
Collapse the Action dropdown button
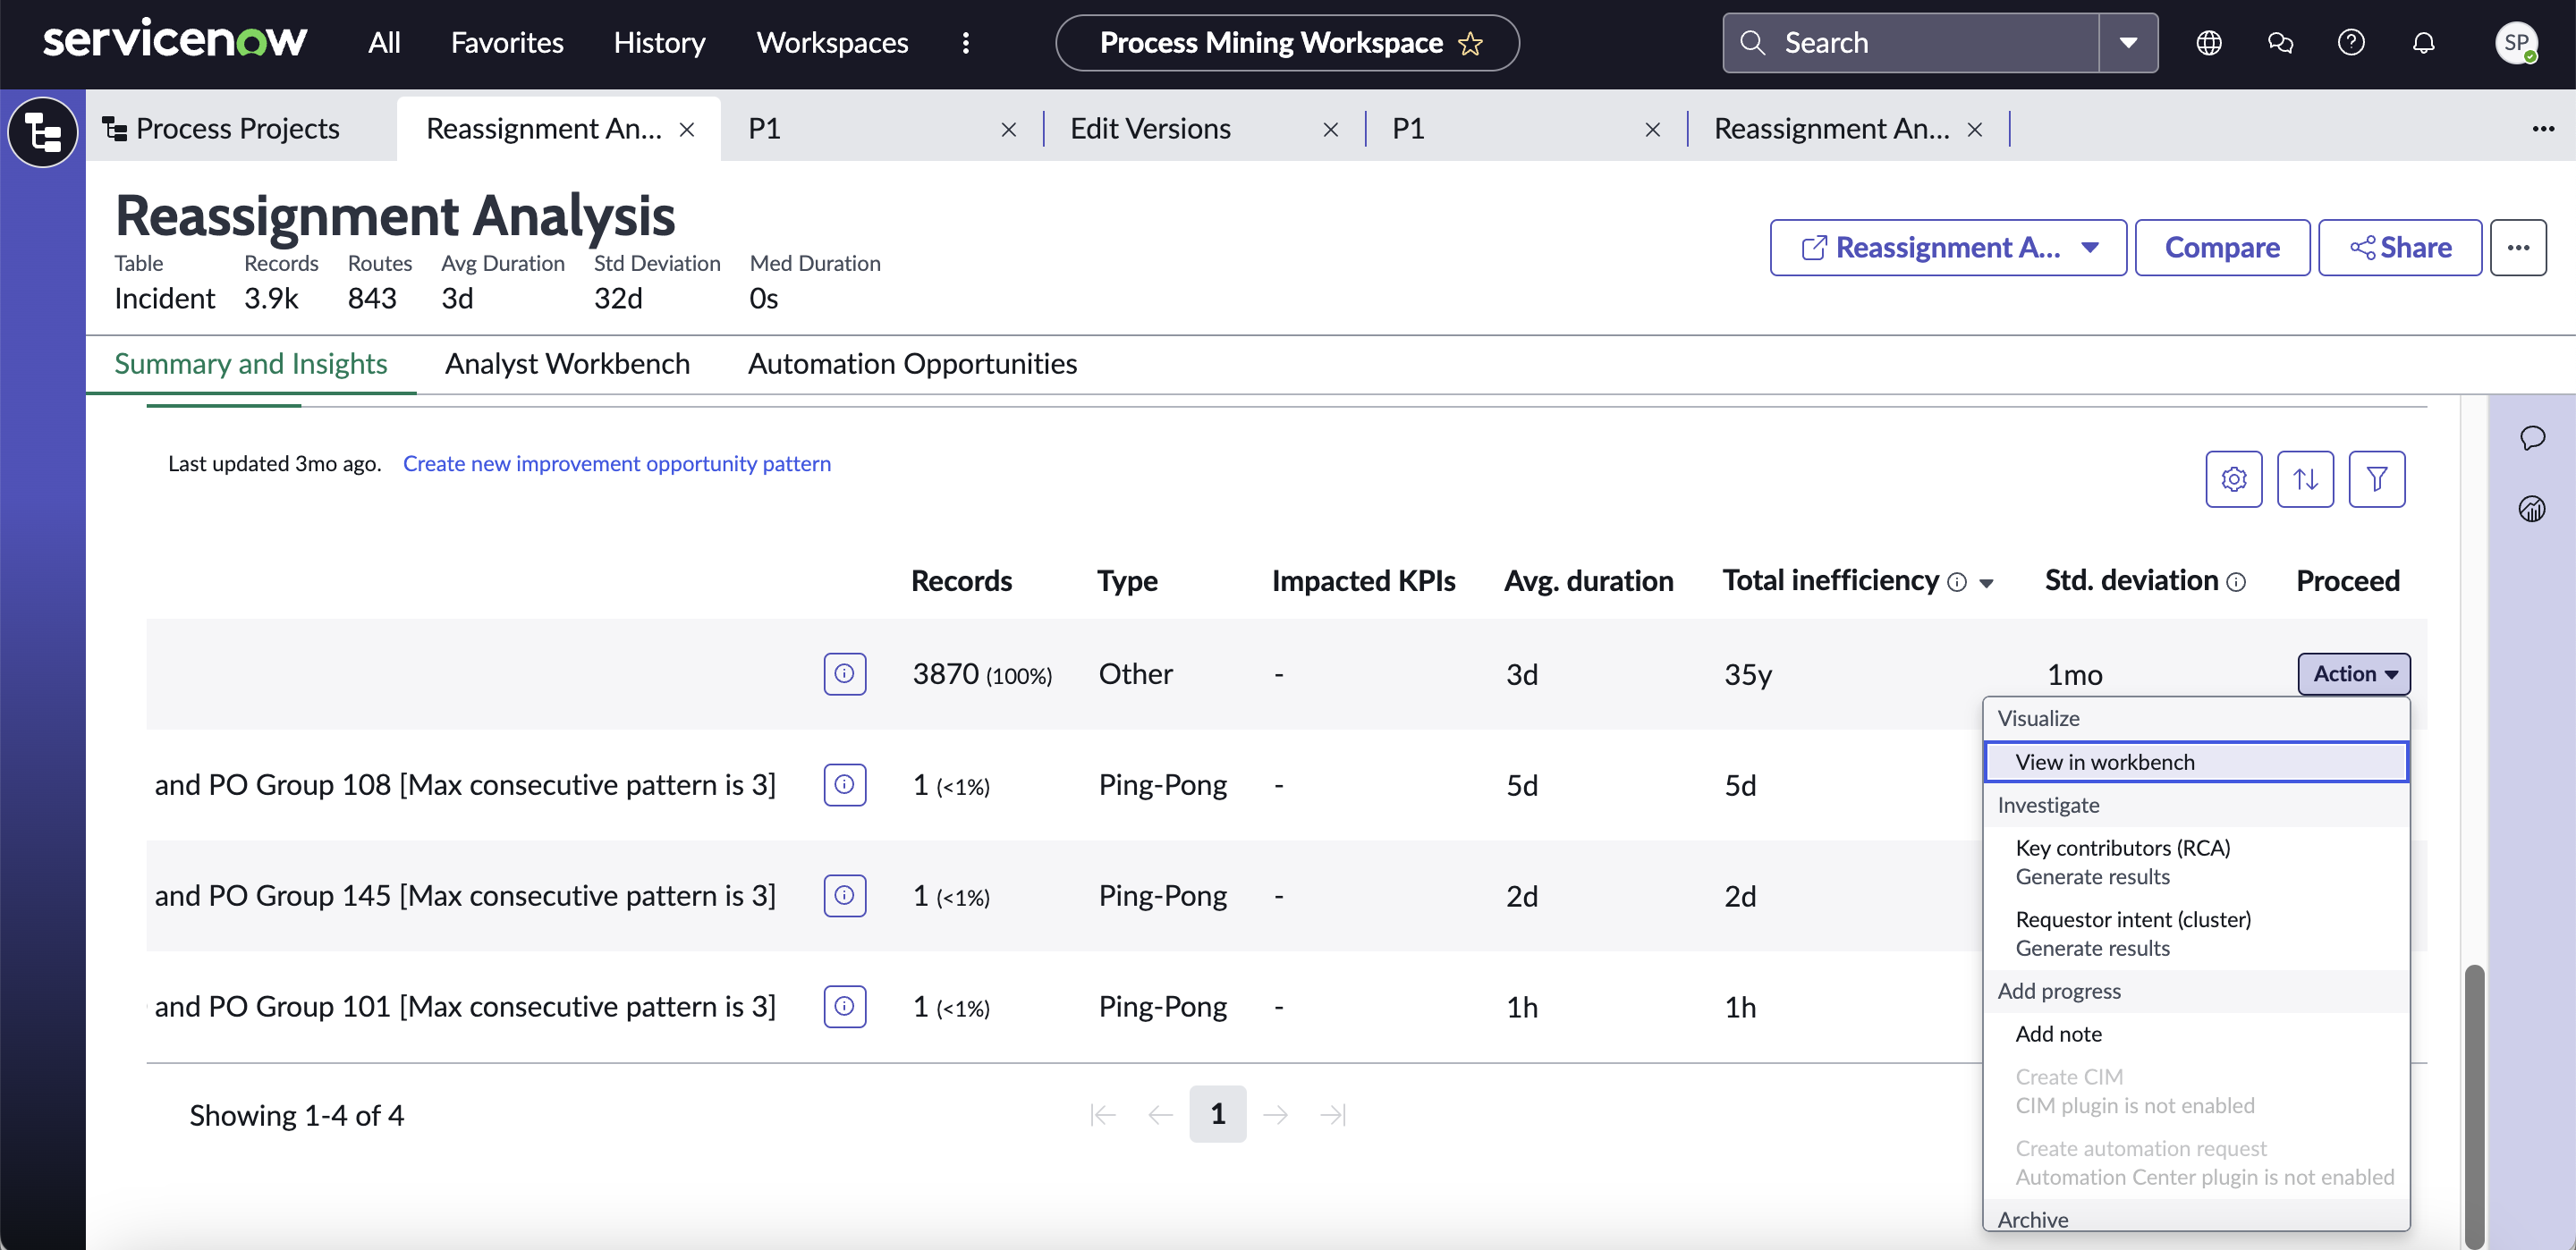[x=2354, y=673]
